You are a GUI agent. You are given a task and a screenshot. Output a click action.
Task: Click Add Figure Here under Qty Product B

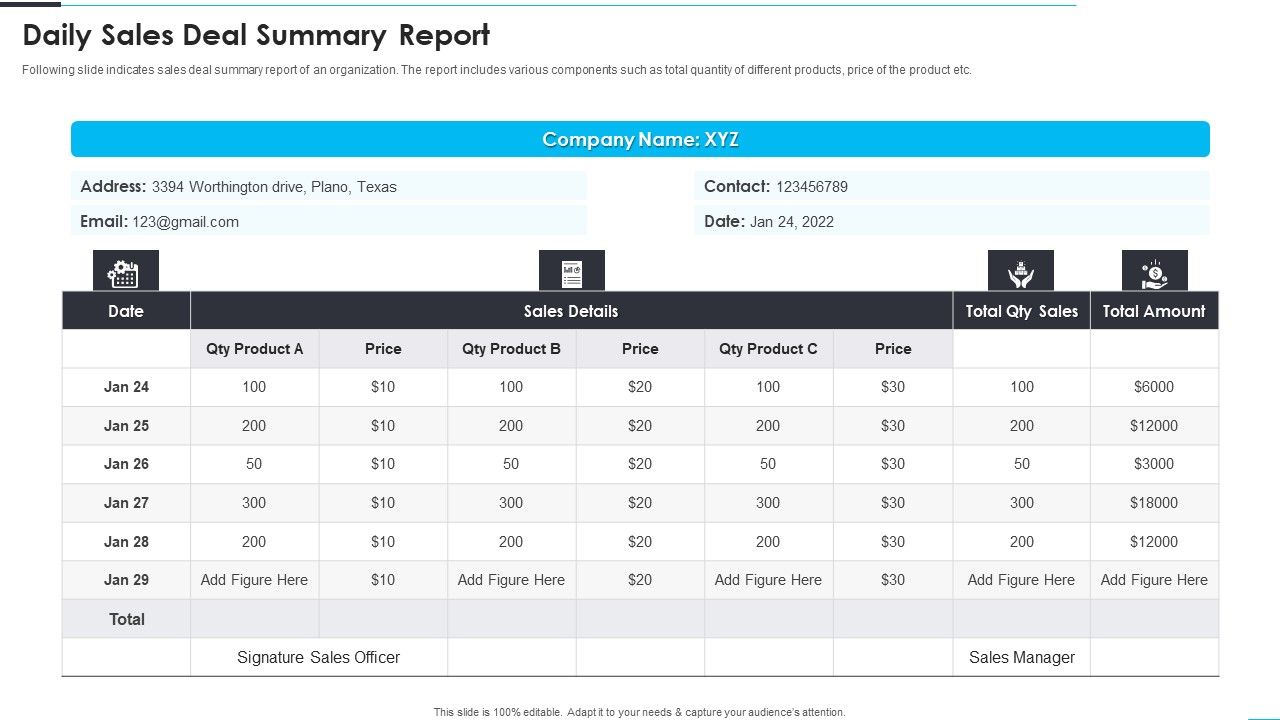(x=511, y=580)
